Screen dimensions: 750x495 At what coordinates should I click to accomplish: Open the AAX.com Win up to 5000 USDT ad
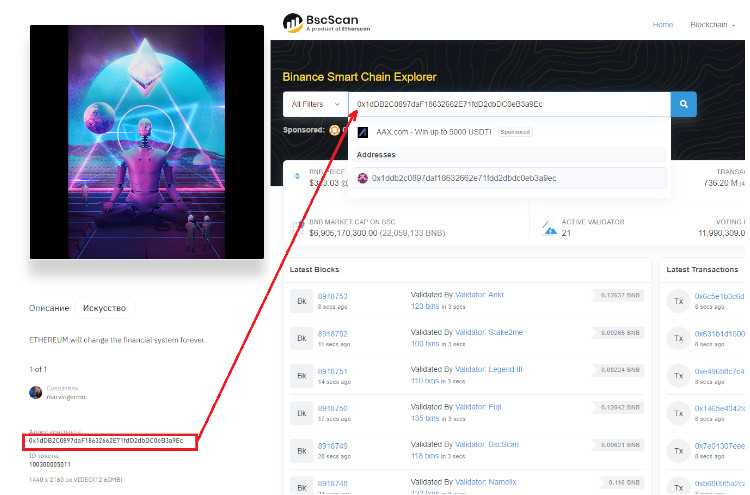pos(434,132)
